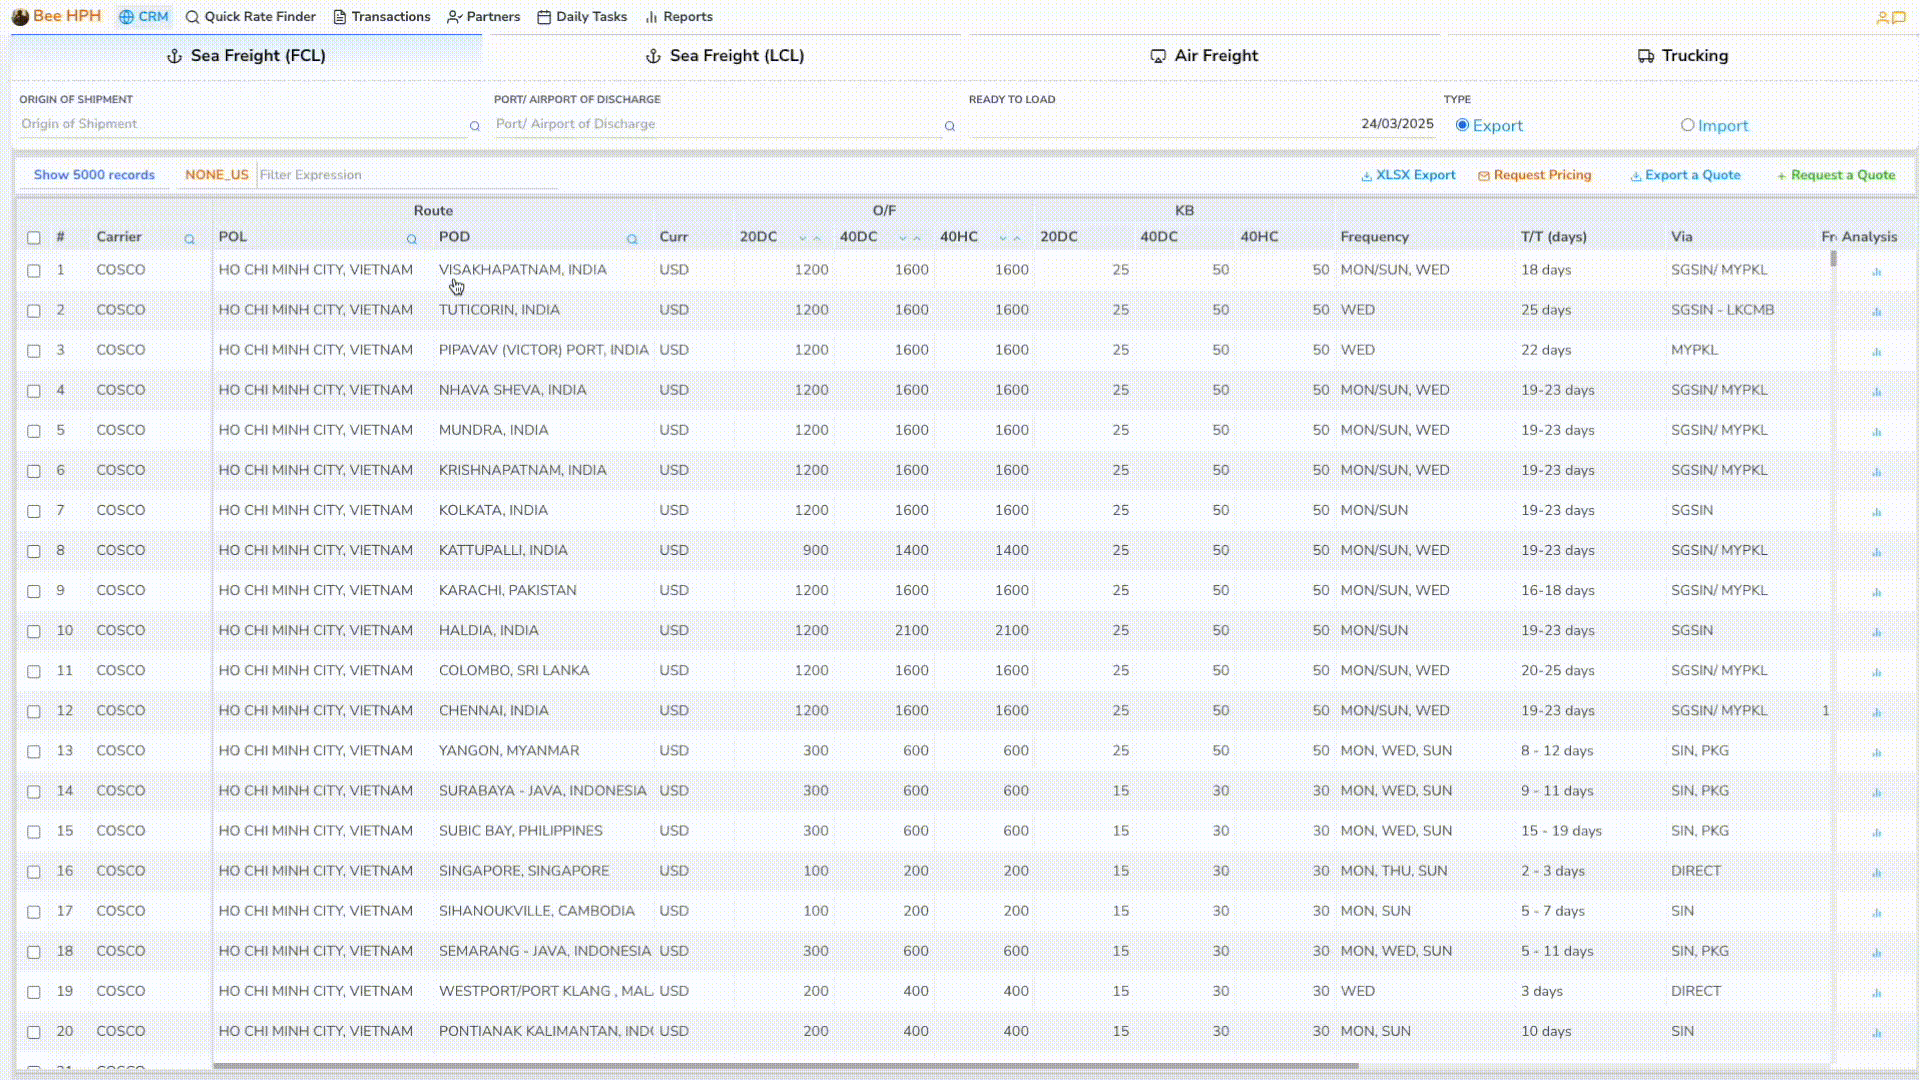Open analysis chart for row 20 Pontianak
This screenshot has height=1080, width=1920.
pos(1877,1032)
